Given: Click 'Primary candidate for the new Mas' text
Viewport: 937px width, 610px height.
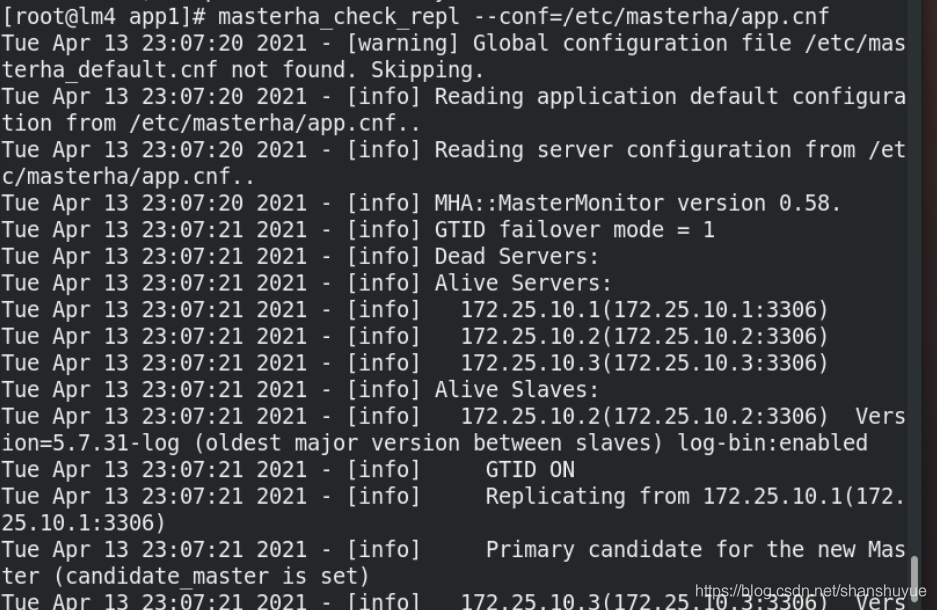Looking at the screenshot, I should coord(695,549).
